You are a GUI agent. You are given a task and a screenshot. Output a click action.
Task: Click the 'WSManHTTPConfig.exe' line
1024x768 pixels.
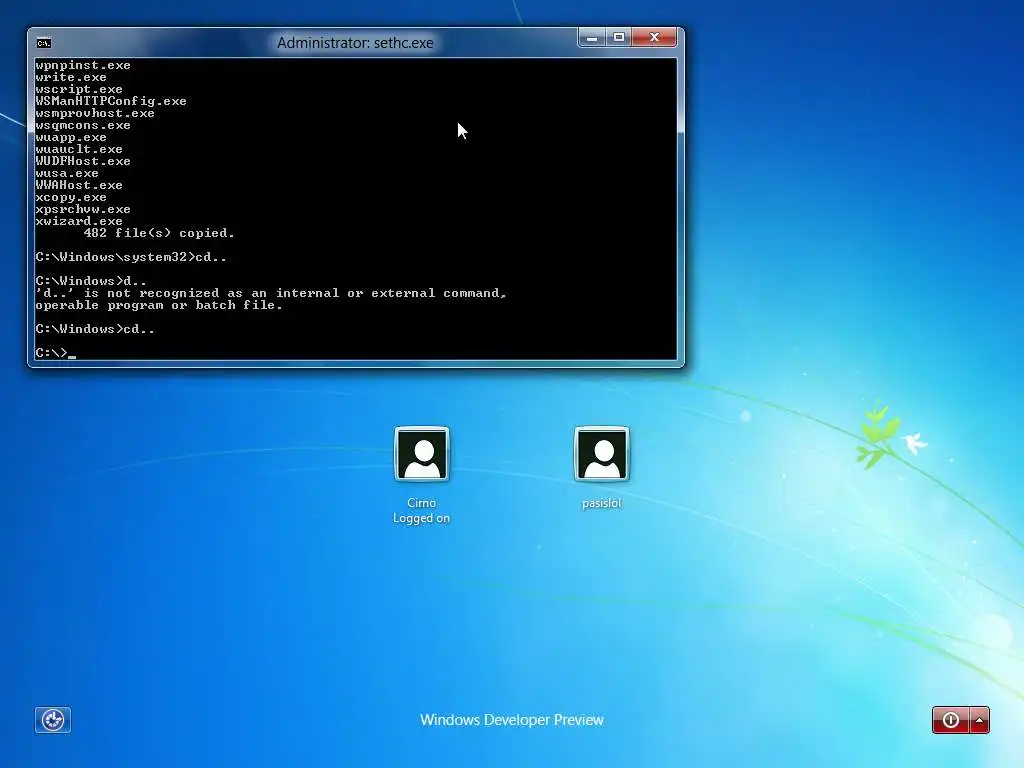click(x=111, y=101)
